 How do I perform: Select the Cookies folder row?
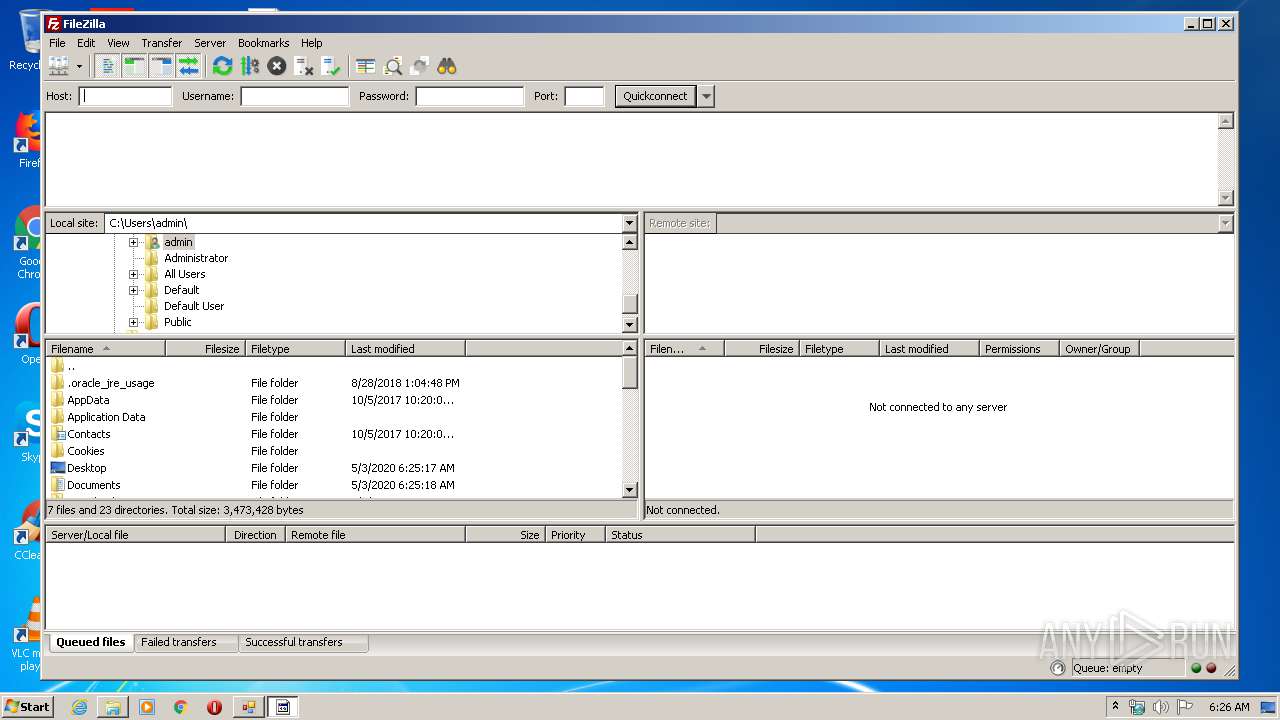[334, 451]
